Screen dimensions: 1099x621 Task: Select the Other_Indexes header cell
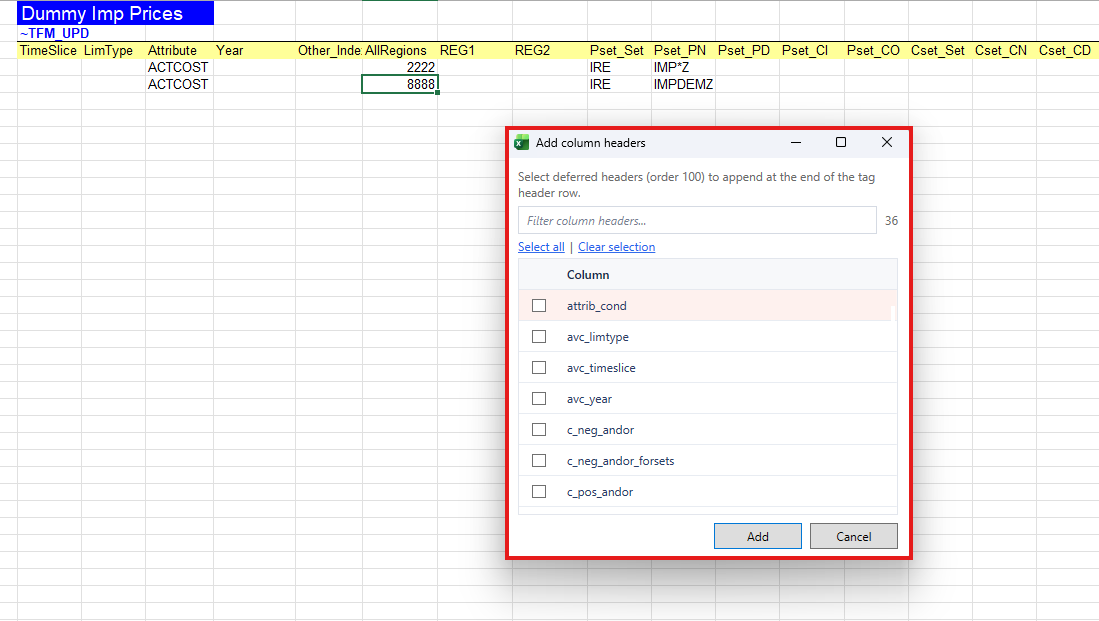329,50
